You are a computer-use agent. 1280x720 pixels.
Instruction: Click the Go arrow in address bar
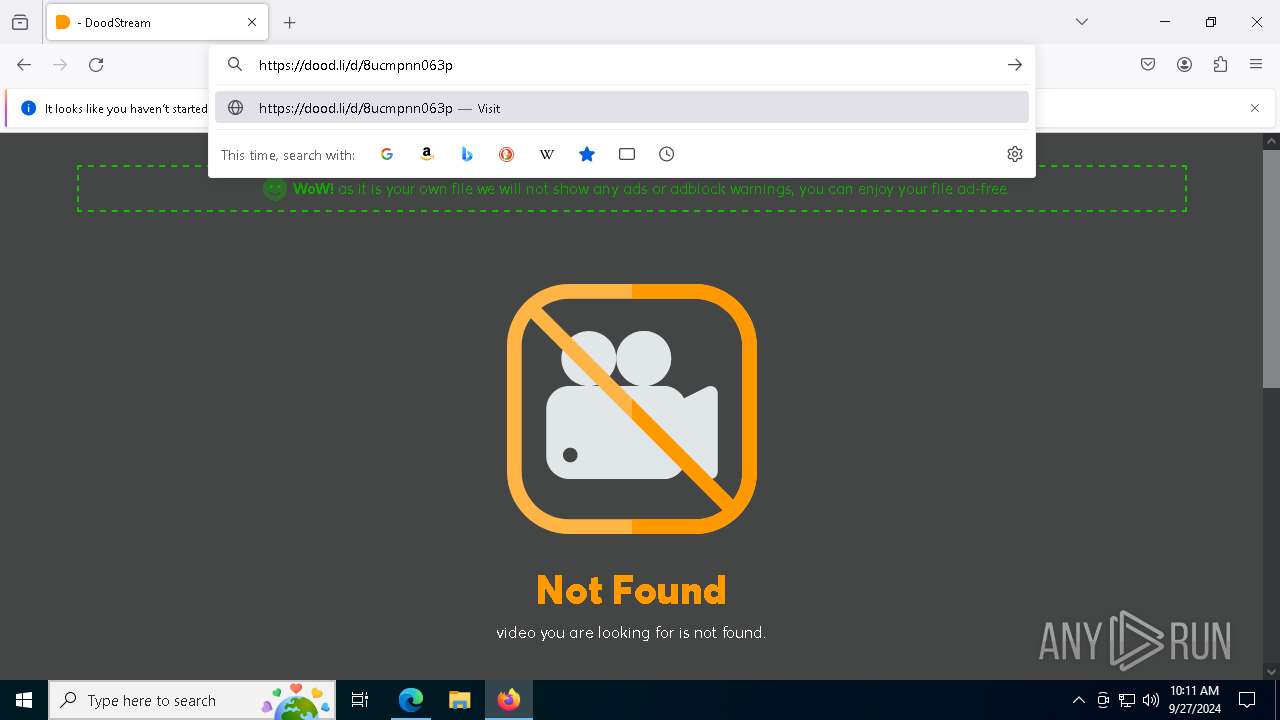click(x=1015, y=65)
